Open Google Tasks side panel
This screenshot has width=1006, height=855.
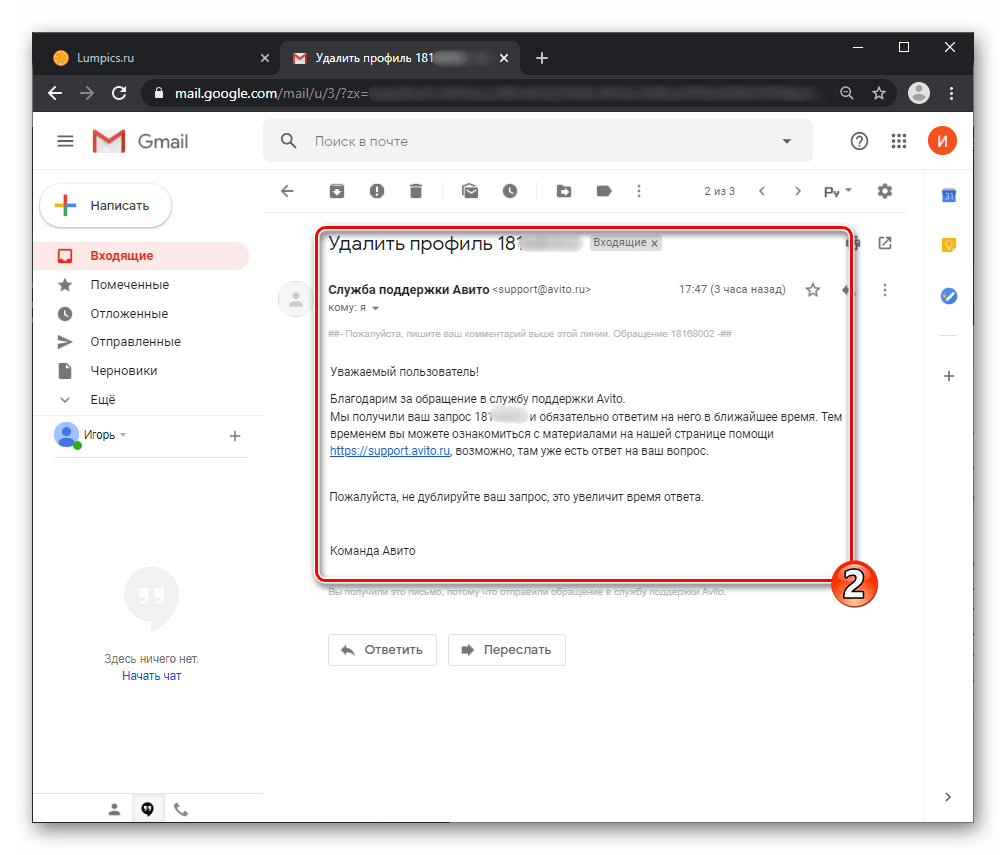tap(949, 296)
